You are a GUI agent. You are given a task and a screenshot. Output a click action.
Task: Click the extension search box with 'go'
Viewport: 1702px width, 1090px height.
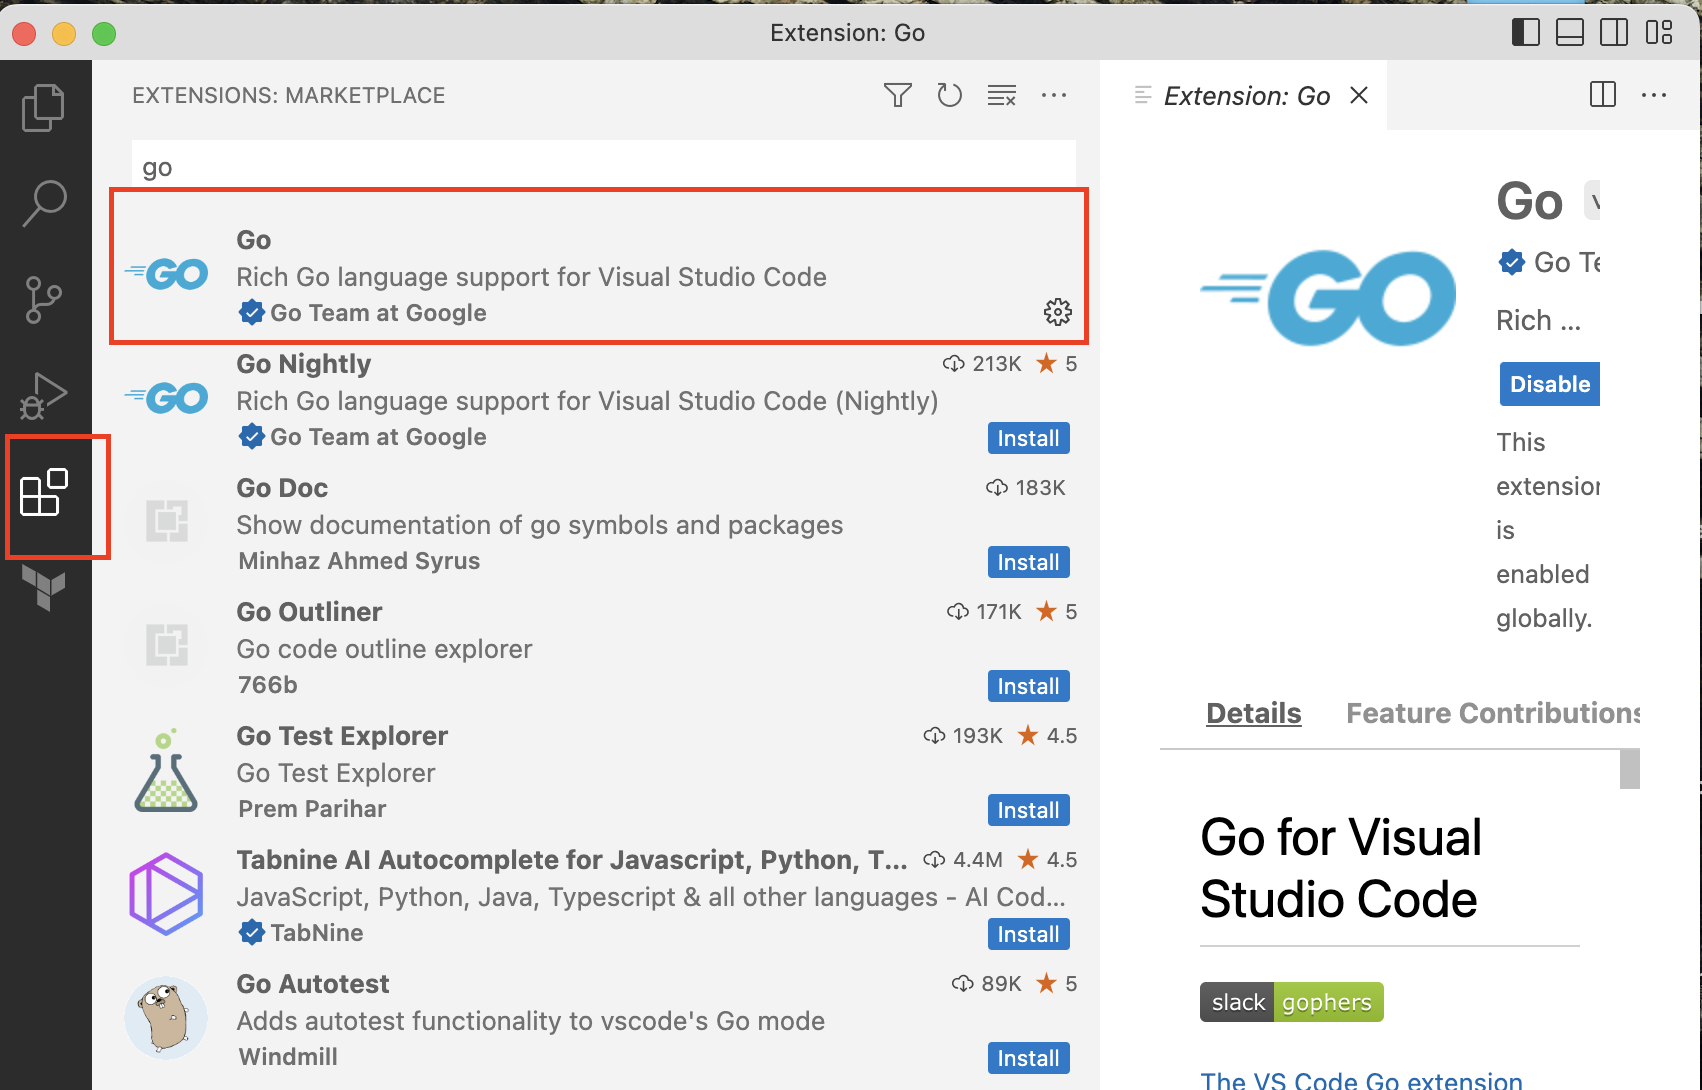[x=604, y=167]
